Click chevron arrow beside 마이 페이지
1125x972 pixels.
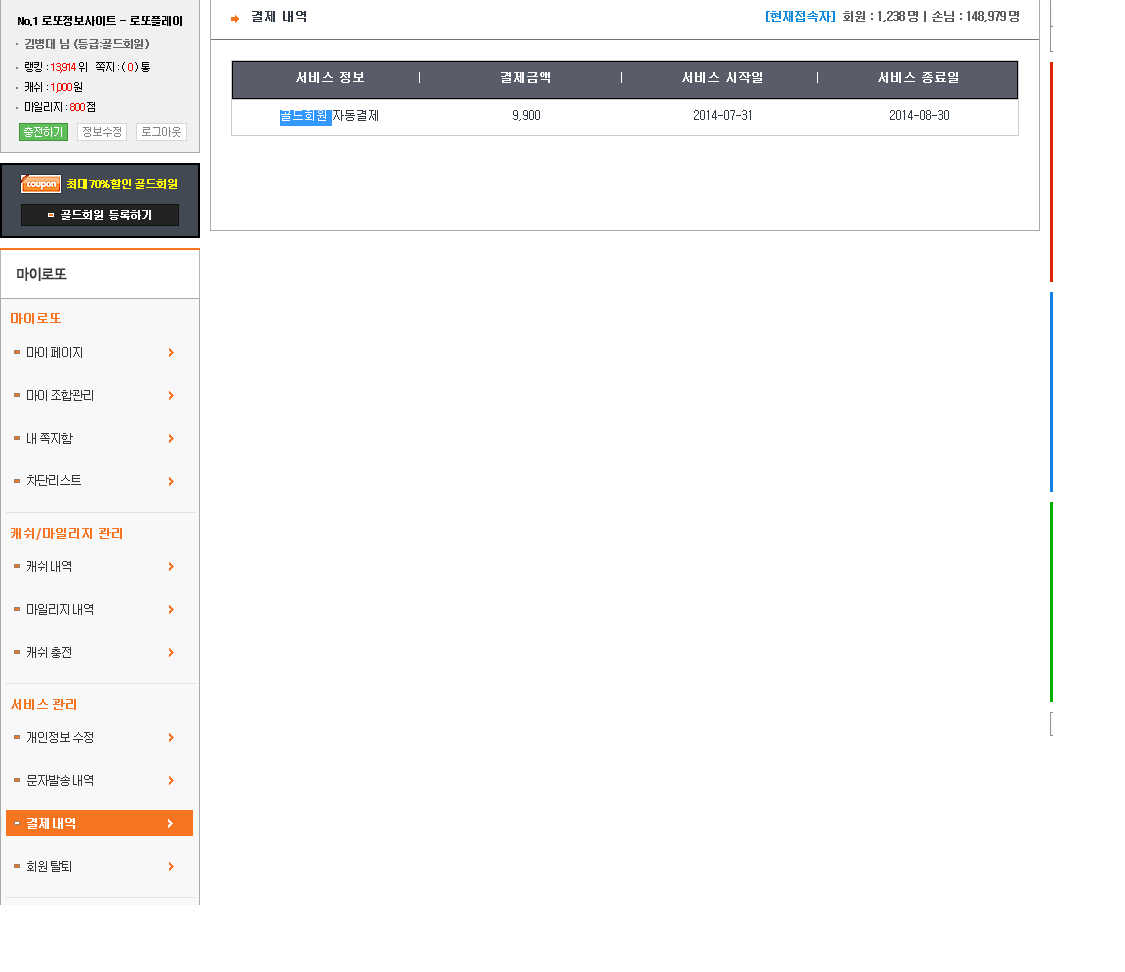point(171,353)
